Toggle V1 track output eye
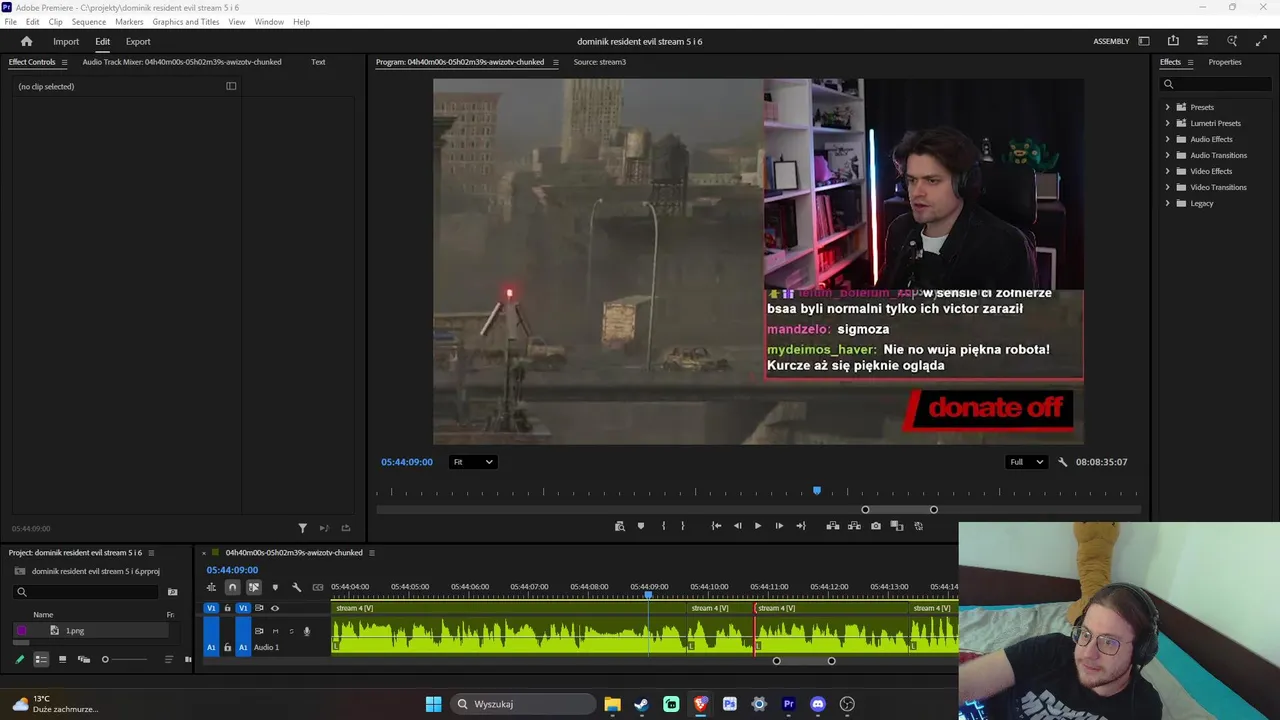 pyautogui.click(x=275, y=608)
